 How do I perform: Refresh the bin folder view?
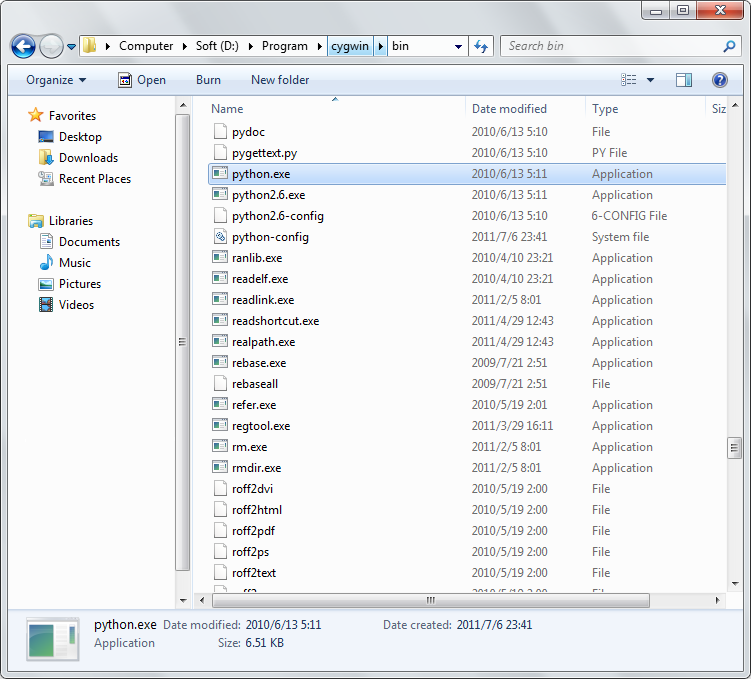pos(480,46)
